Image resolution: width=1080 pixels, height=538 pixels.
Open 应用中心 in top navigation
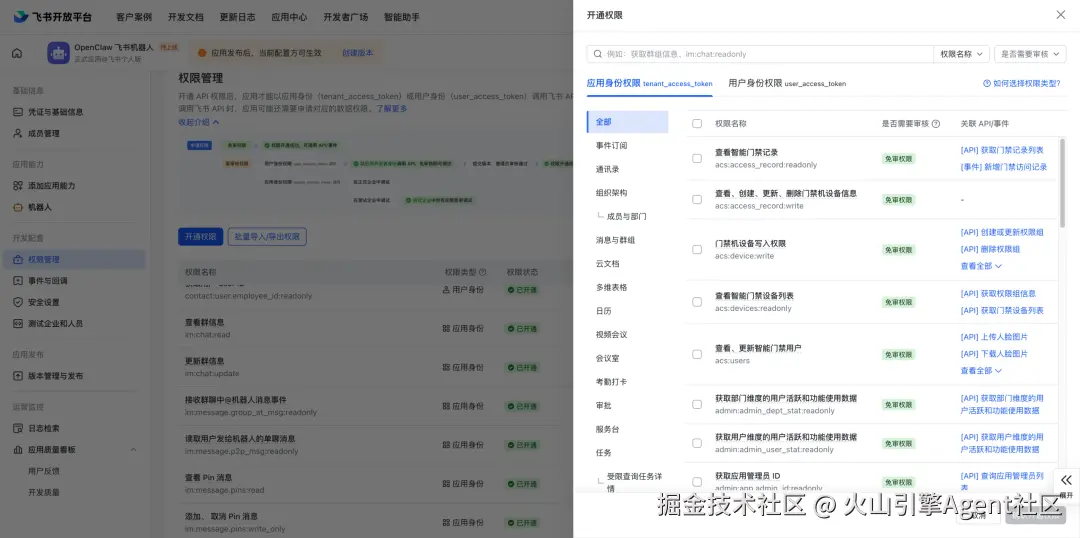click(x=289, y=17)
